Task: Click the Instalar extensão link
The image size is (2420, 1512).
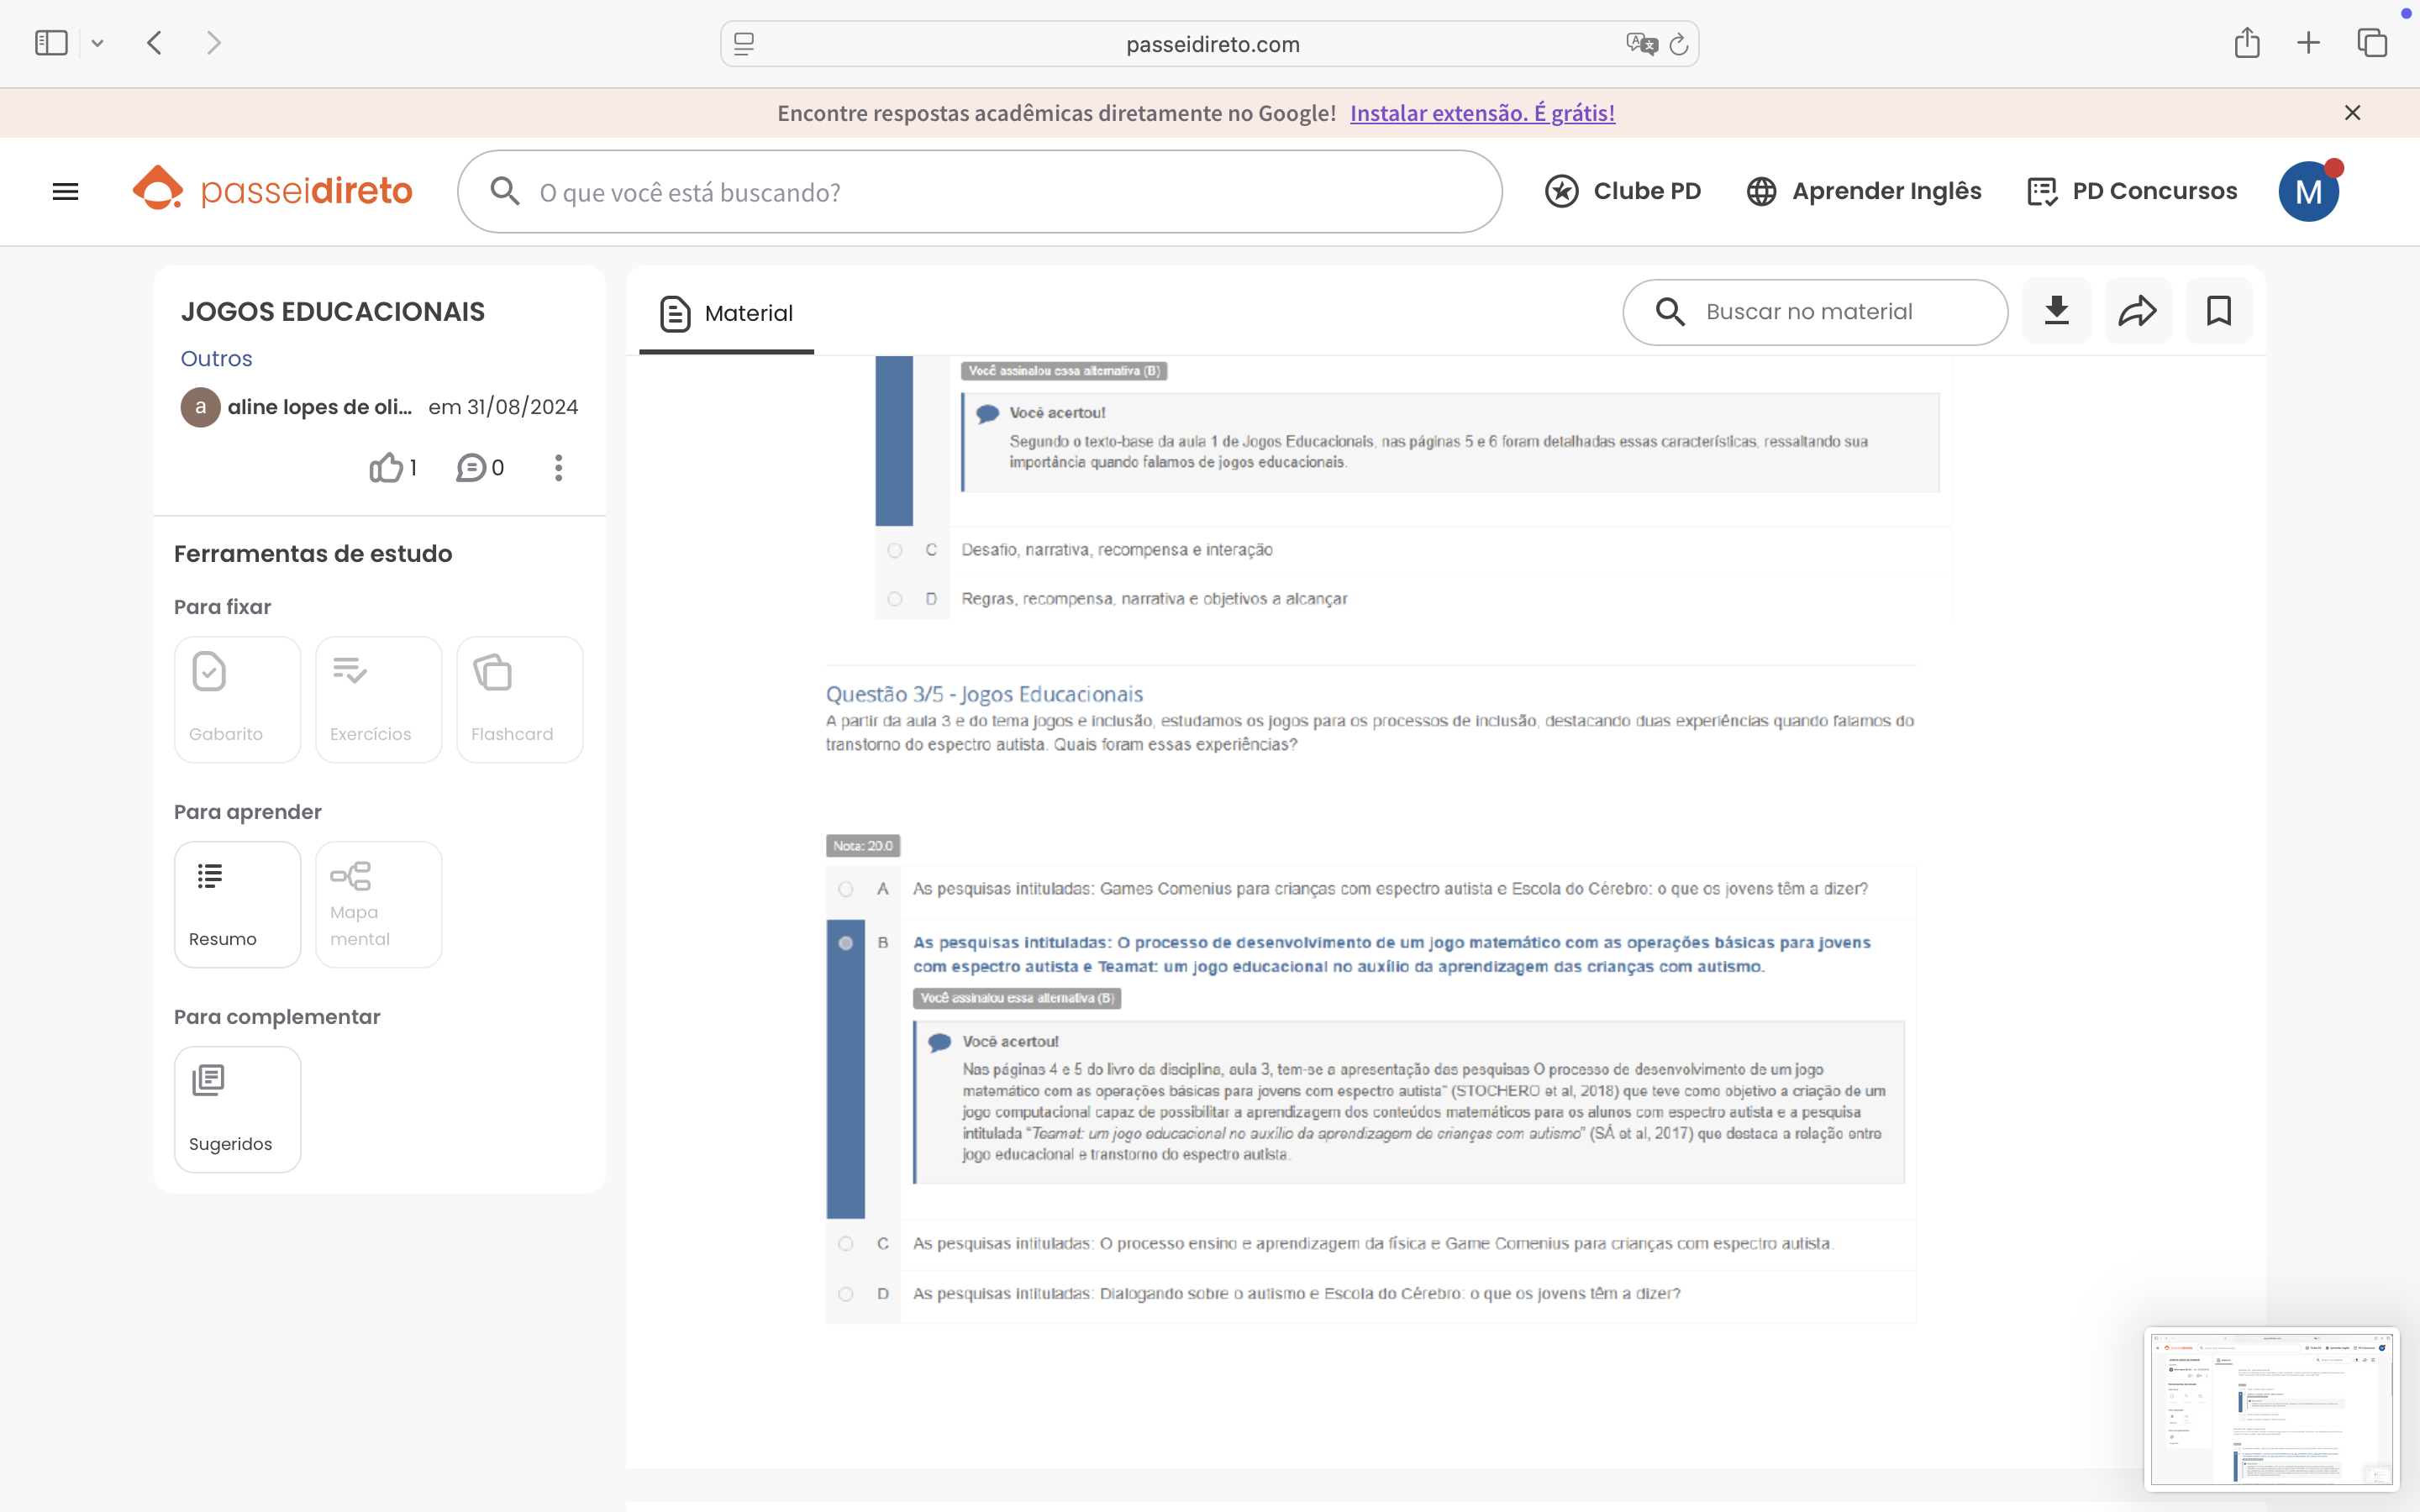Action: [1482, 113]
